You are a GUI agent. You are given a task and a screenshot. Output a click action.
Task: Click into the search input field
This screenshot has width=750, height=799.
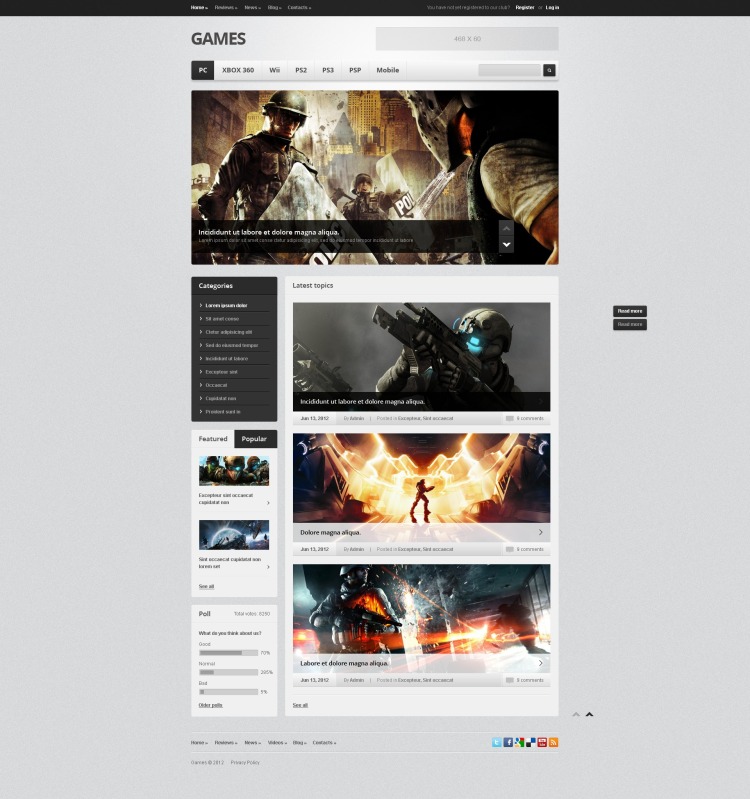click(510, 70)
